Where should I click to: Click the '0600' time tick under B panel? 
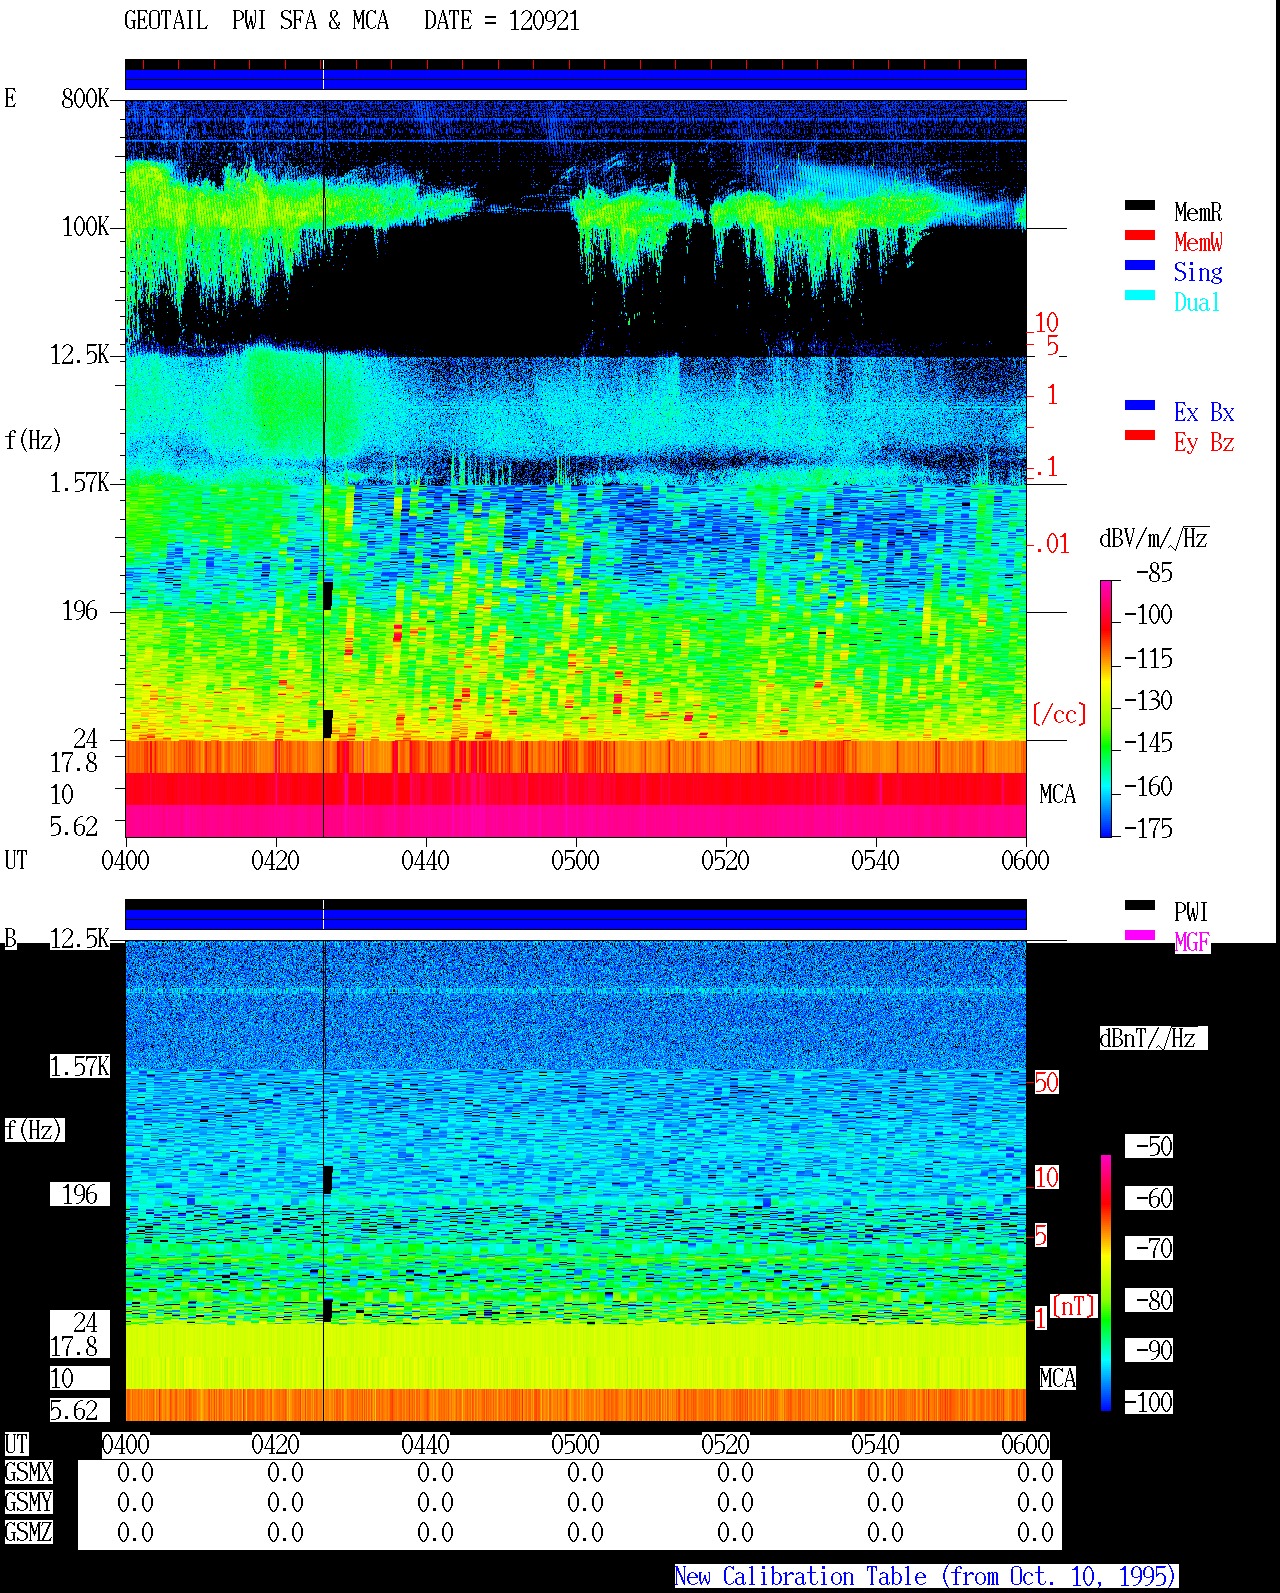tap(1025, 1444)
